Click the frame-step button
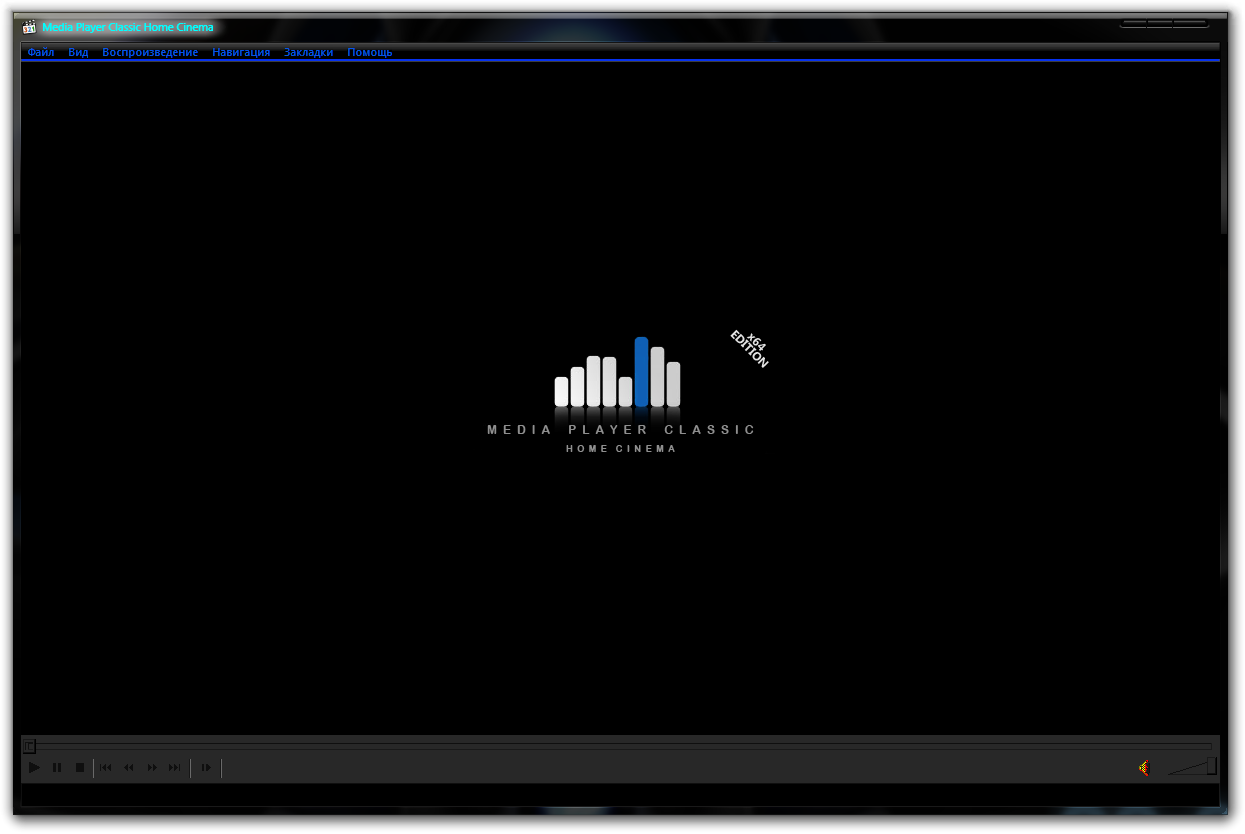 [206, 768]
